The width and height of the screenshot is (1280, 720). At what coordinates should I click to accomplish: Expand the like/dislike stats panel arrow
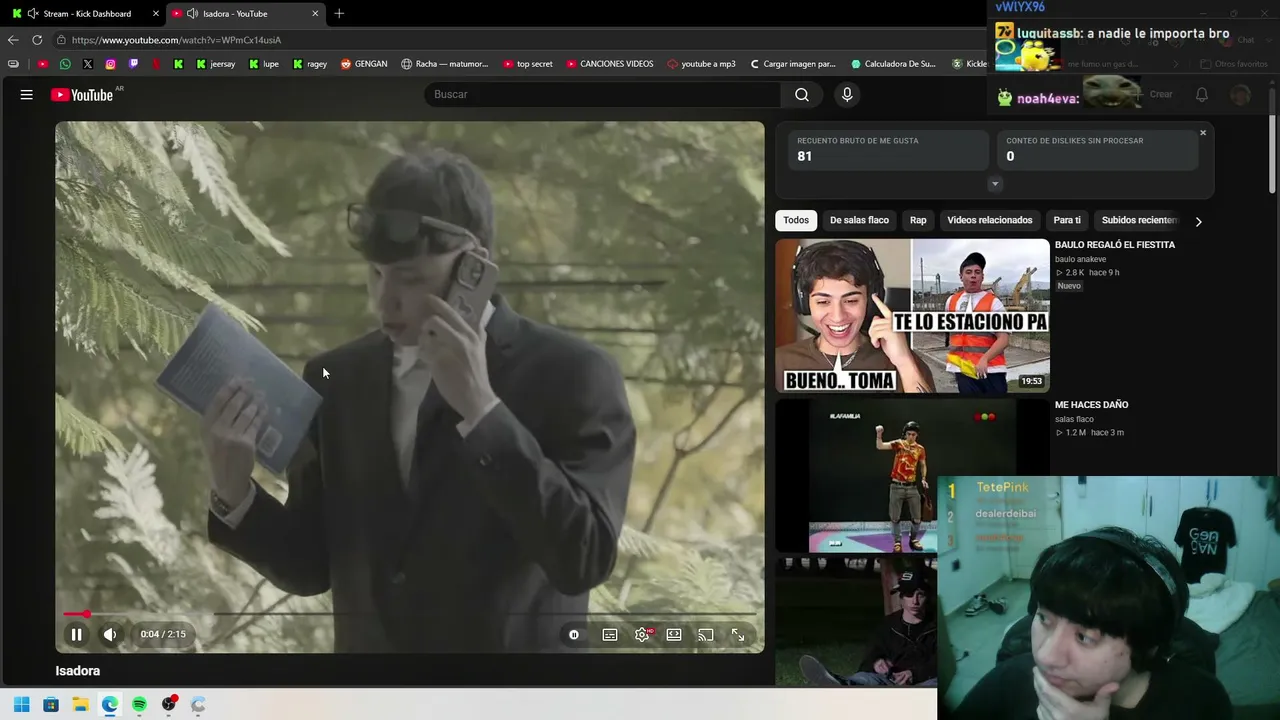point(995,184)
